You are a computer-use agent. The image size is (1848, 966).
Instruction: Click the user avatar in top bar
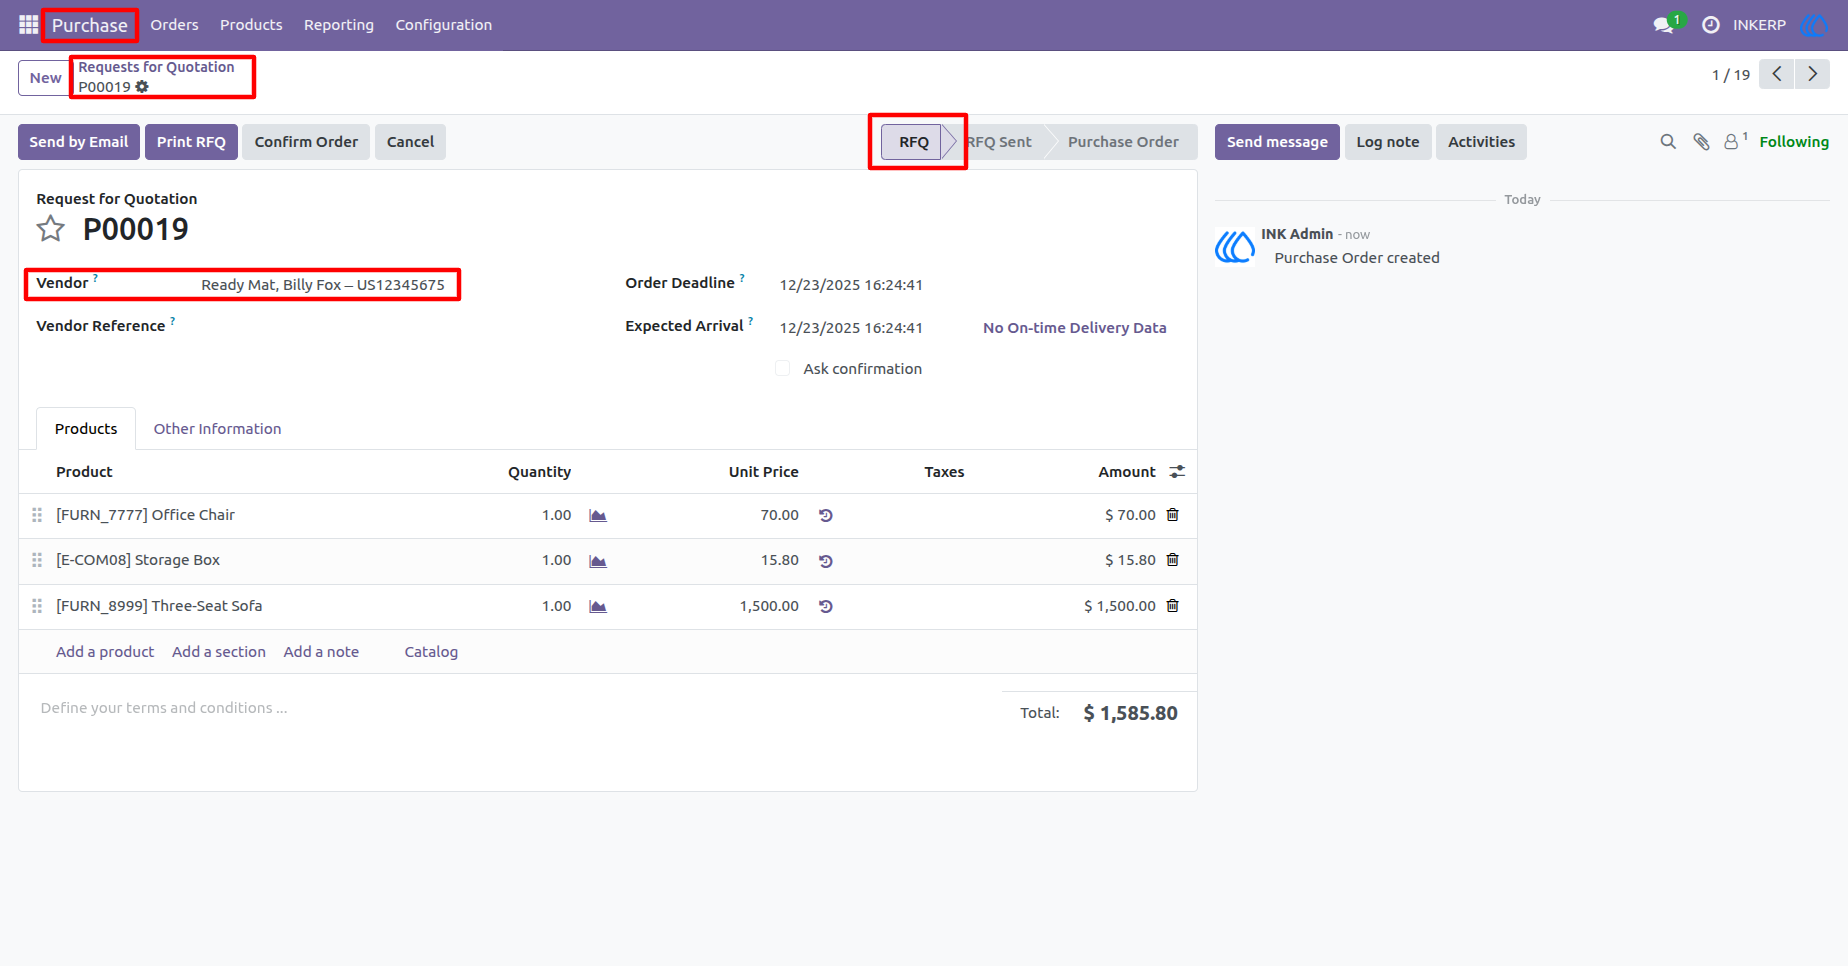pos(1813,24)
